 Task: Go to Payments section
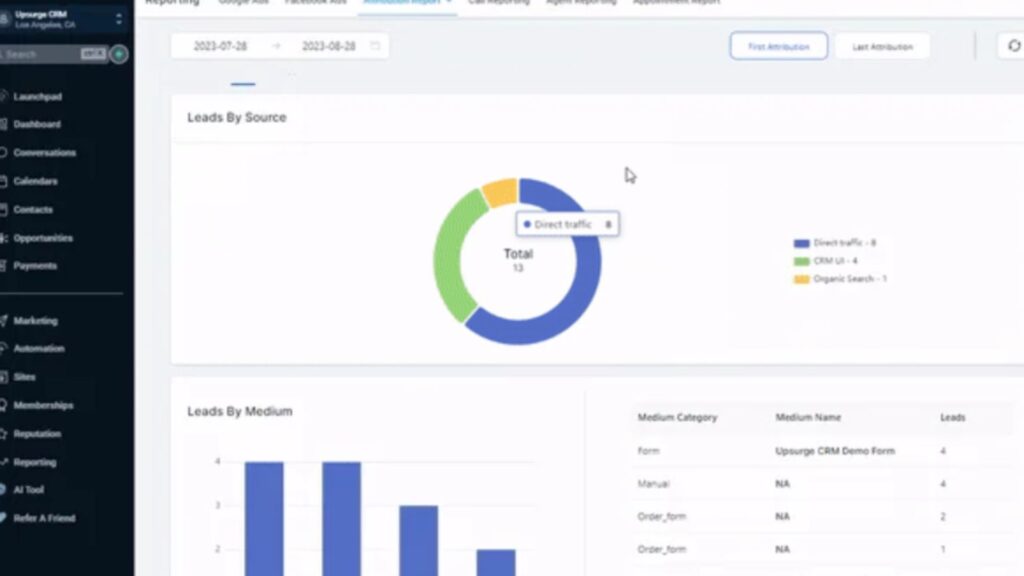click(35, 266)
